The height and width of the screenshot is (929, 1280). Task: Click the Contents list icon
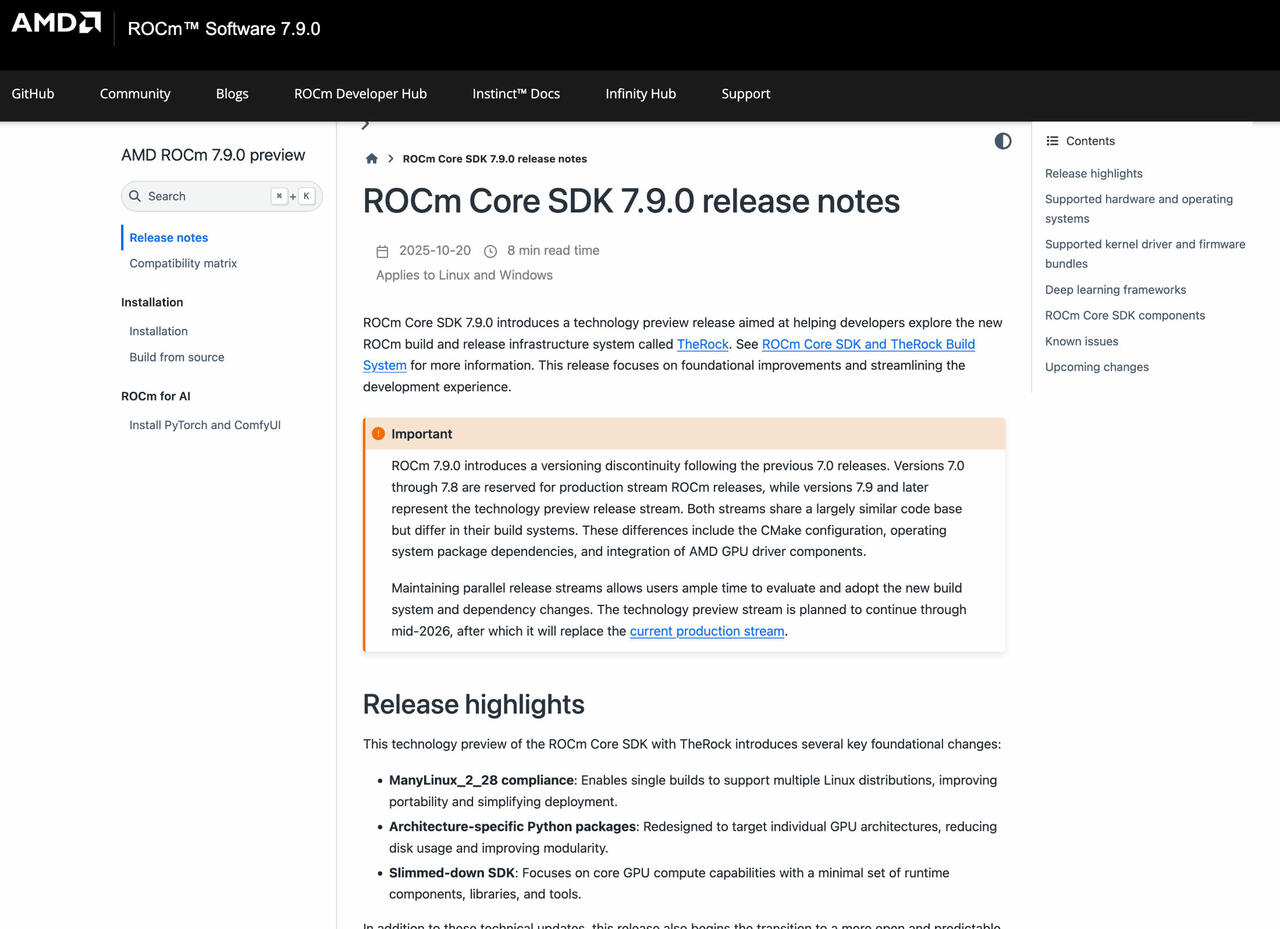point(1052,141)
